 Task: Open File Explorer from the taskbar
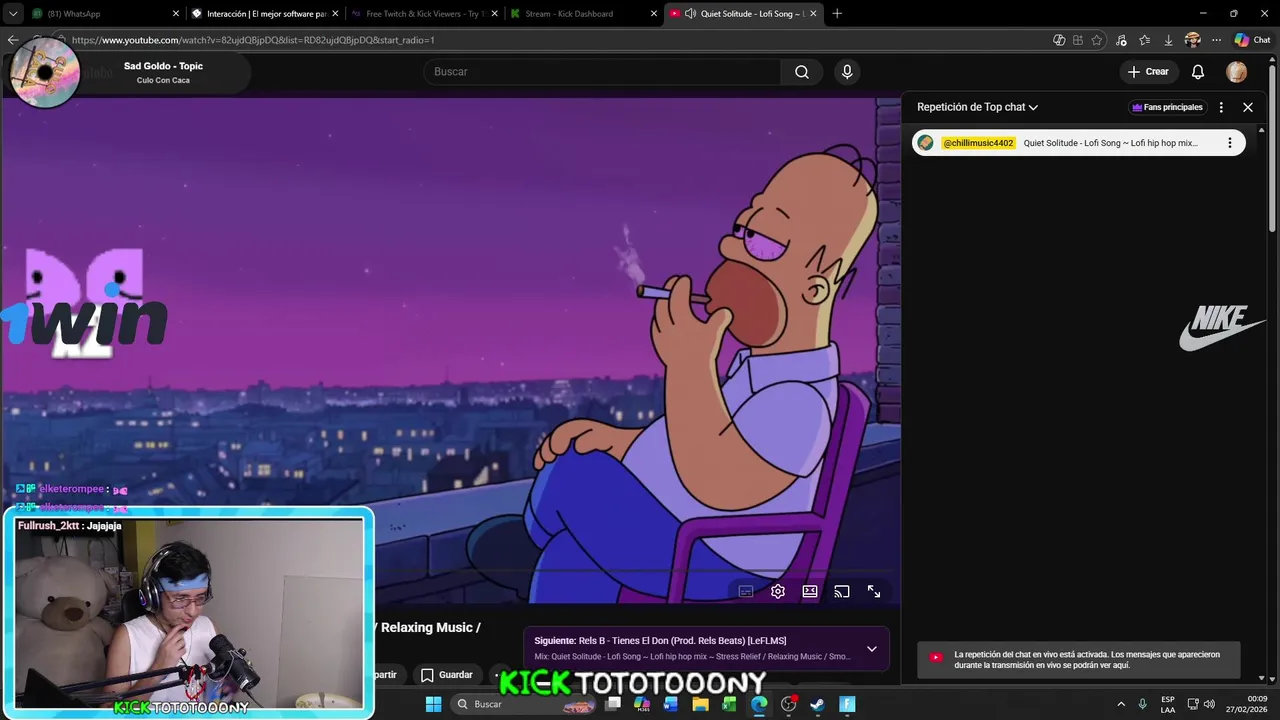[x=700, y=704]
